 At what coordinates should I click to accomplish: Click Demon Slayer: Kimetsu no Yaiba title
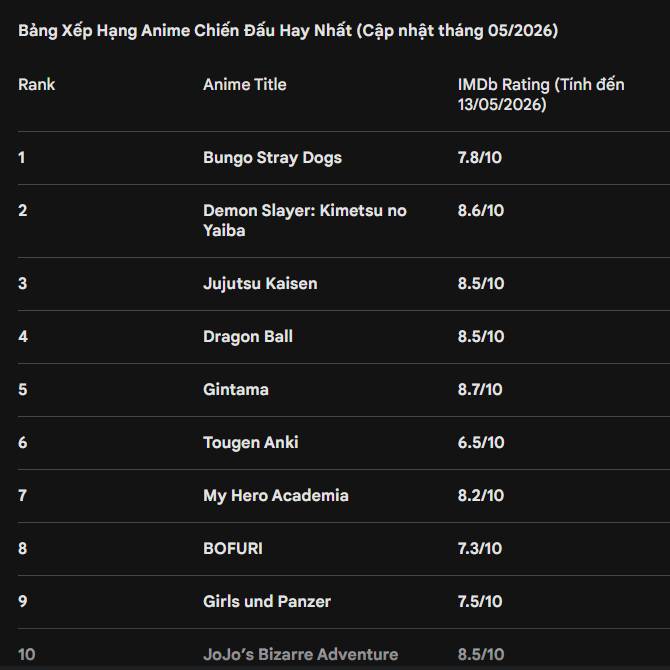click(x=305, y=220)
